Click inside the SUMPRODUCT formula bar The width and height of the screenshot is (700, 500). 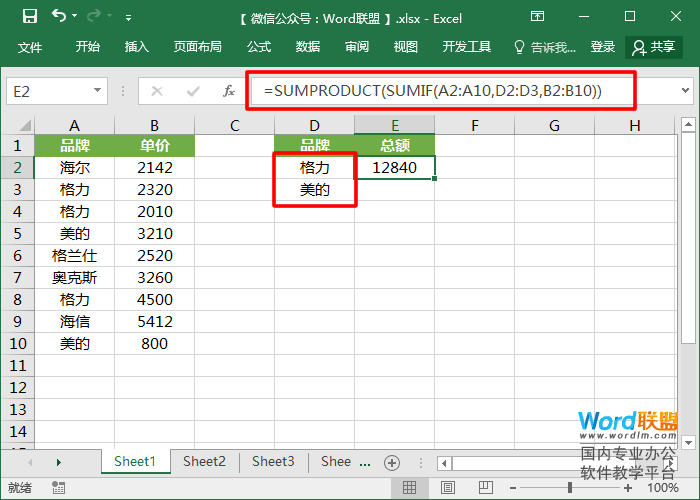click(x=441, y=91)
